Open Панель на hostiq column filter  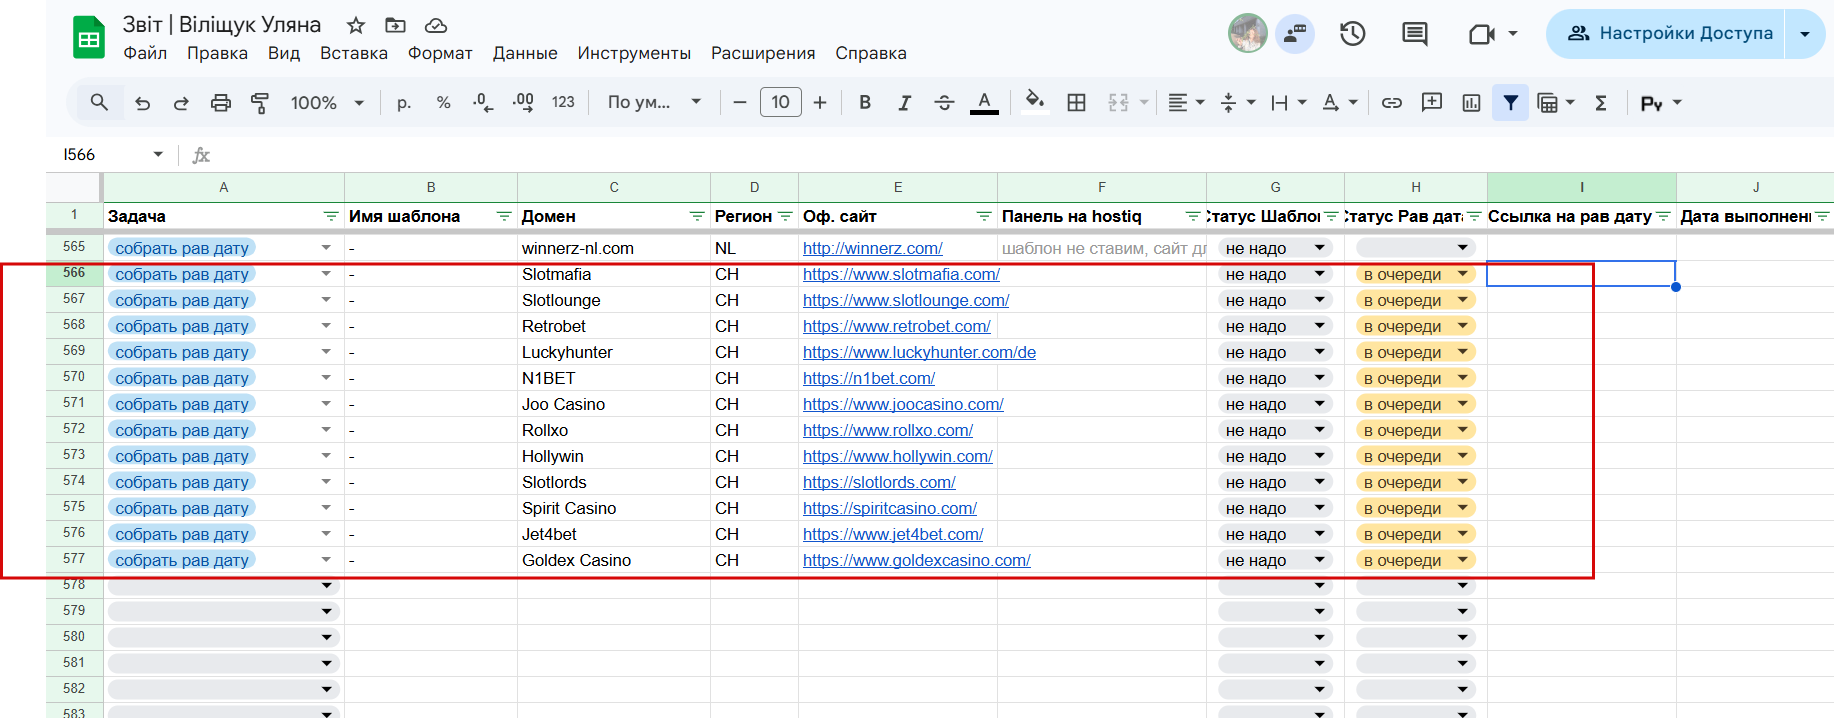point(1193,216)
